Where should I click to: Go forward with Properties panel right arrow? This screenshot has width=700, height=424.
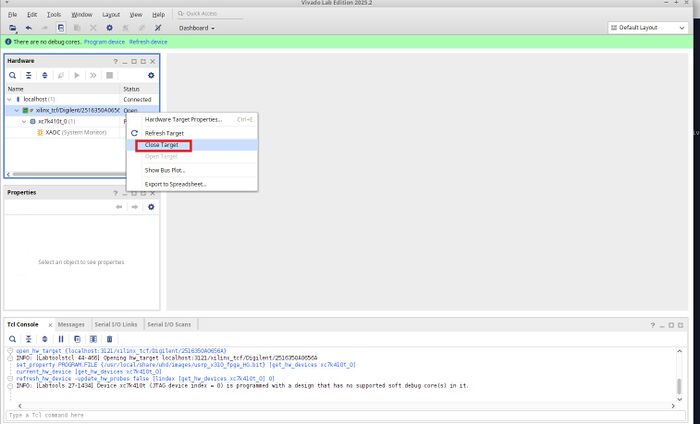pos(134,207)
